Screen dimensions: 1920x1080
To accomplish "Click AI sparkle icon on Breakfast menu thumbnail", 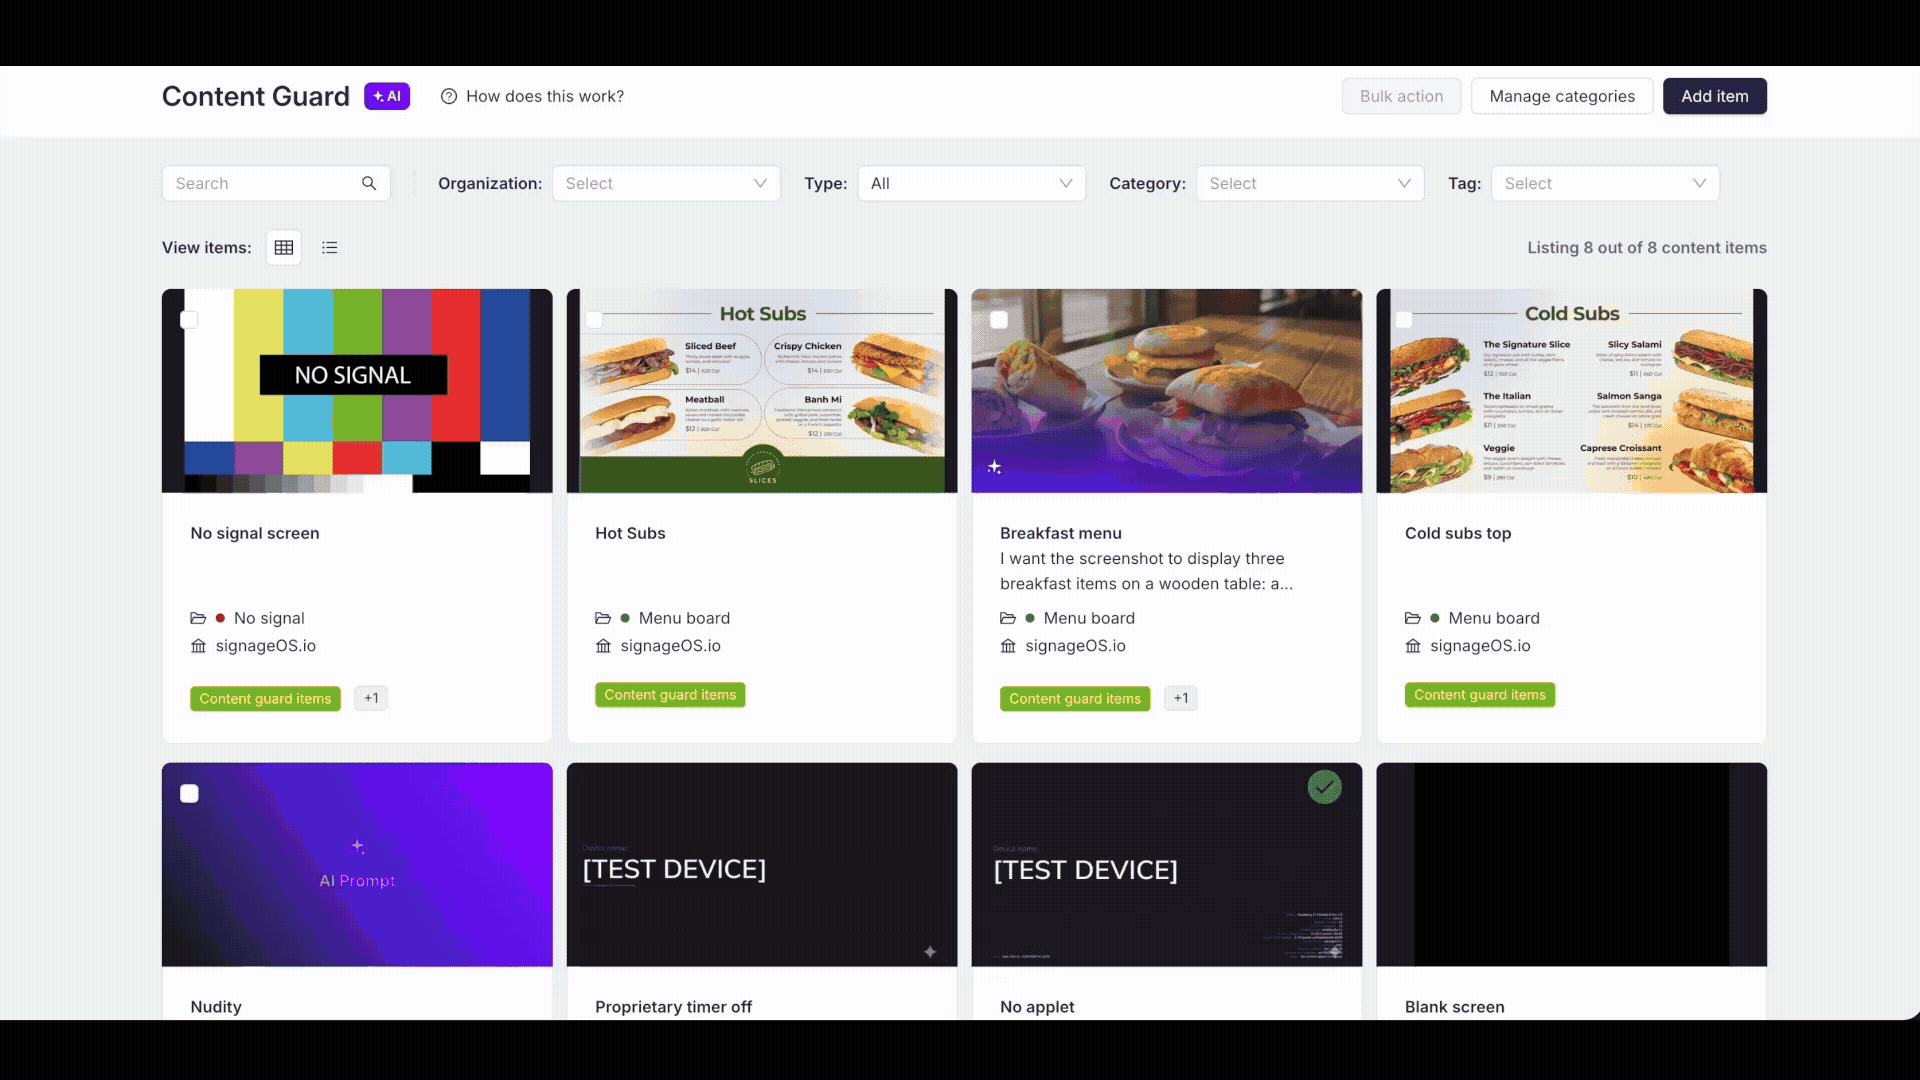I will (994, 467).
